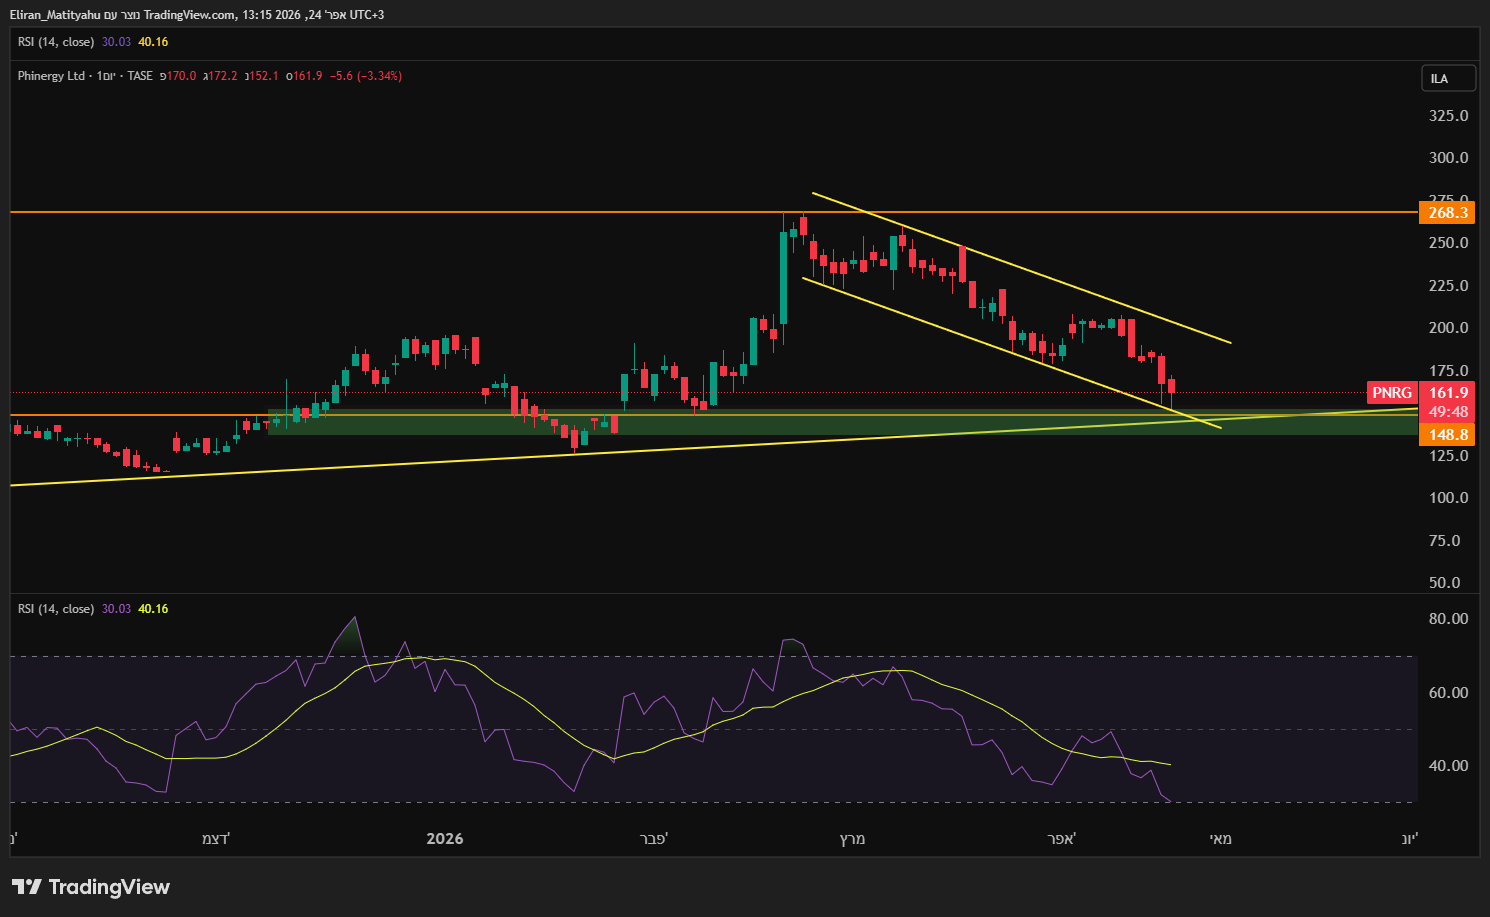Click the 2026 label on the time axis
Image resolution: width=1490 pixels, height=917 pixels.
(445, 839)
